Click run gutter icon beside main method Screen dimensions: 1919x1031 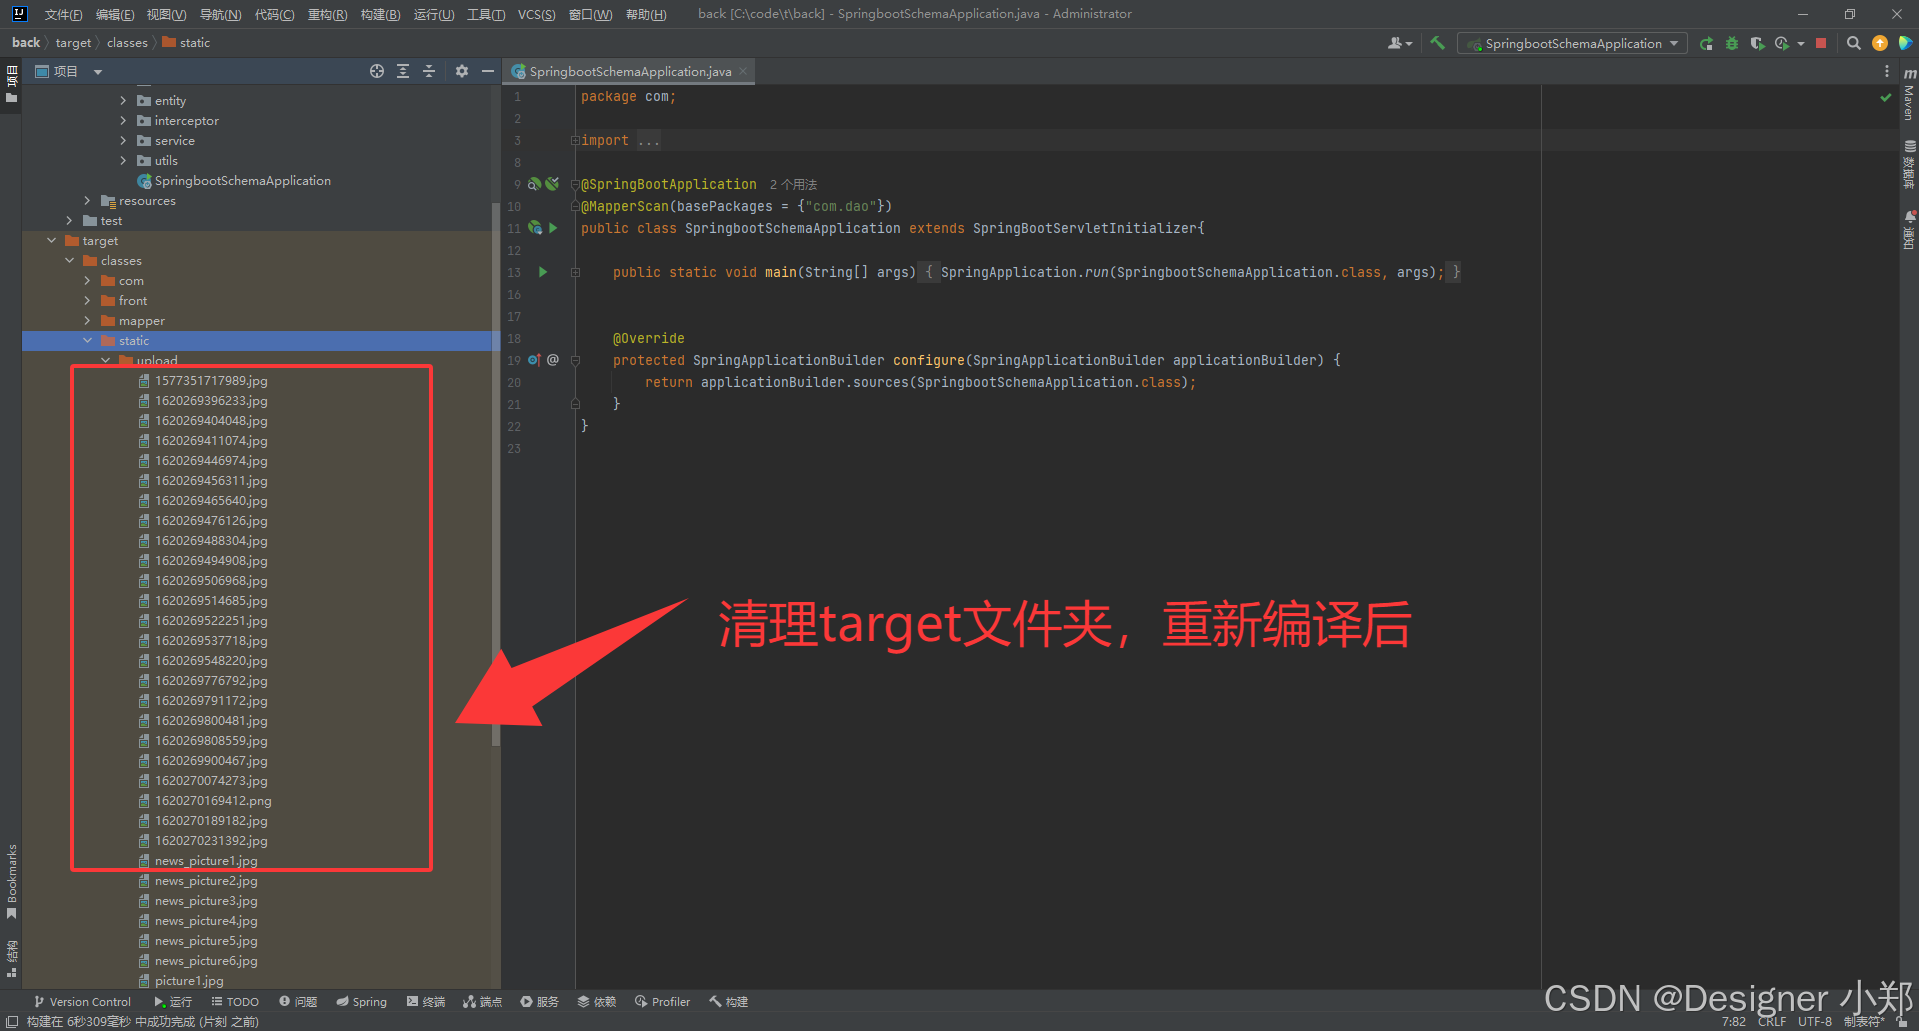543,272
